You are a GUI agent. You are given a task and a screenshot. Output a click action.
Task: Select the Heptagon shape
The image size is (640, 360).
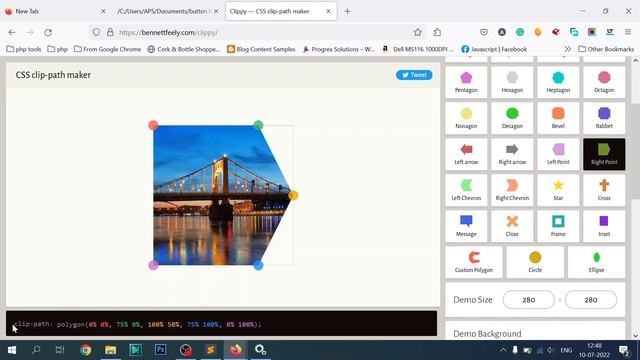click(558, 82)
